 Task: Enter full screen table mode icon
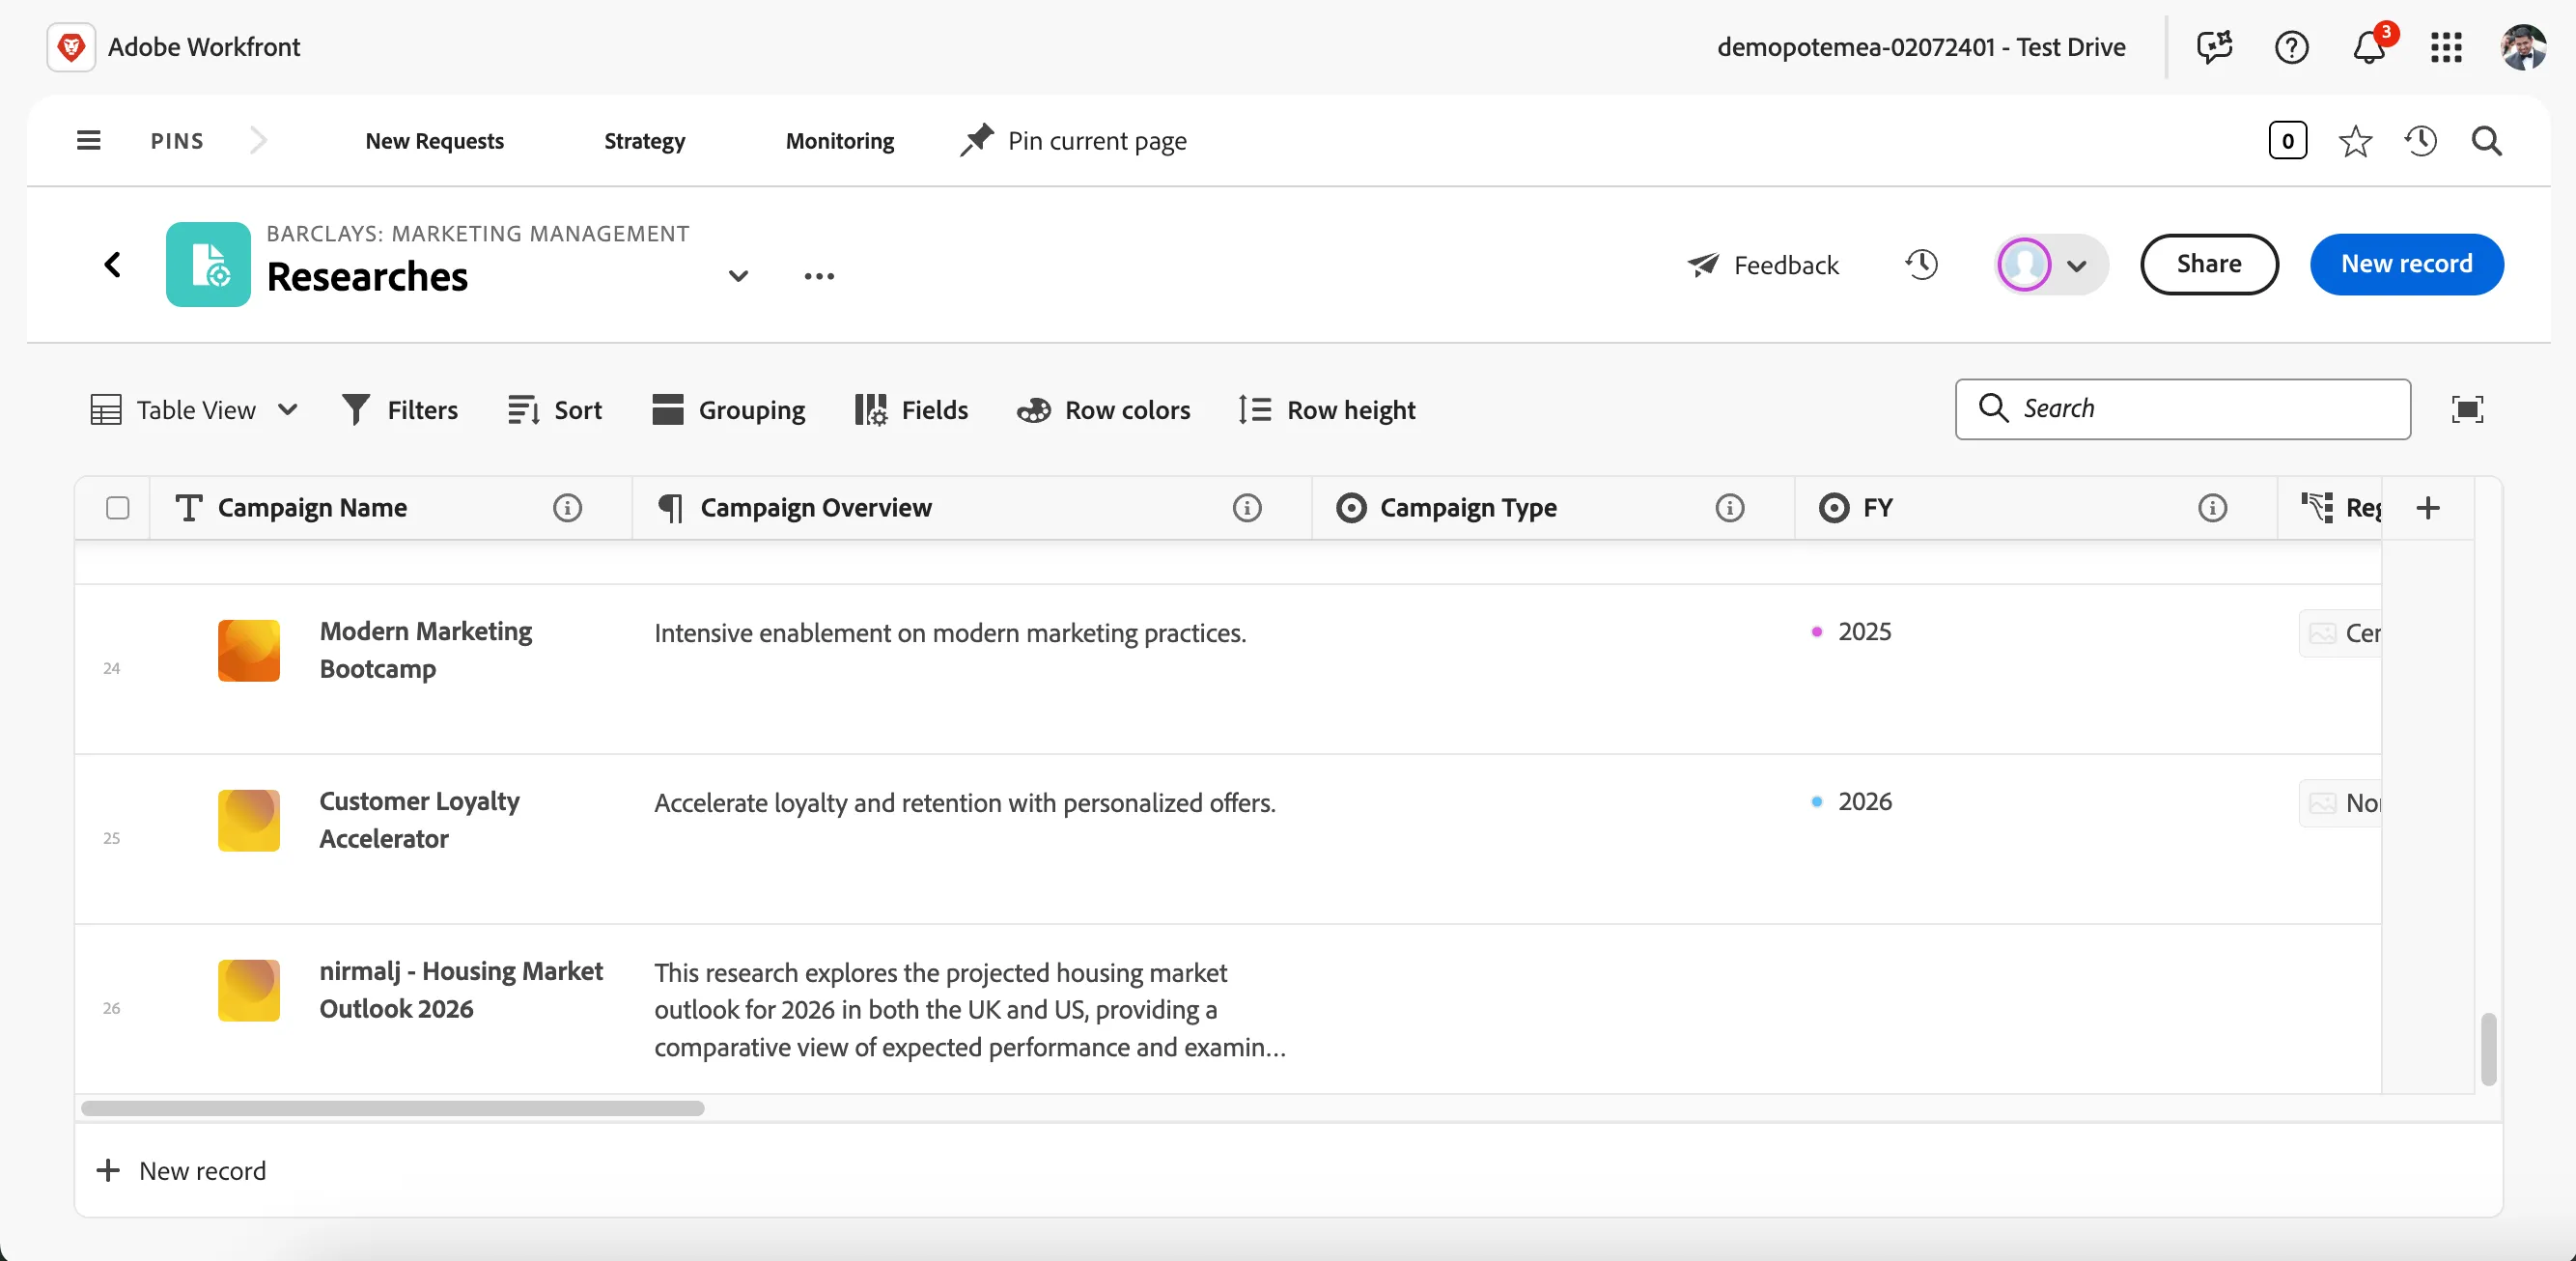[x=2467, y=409]
